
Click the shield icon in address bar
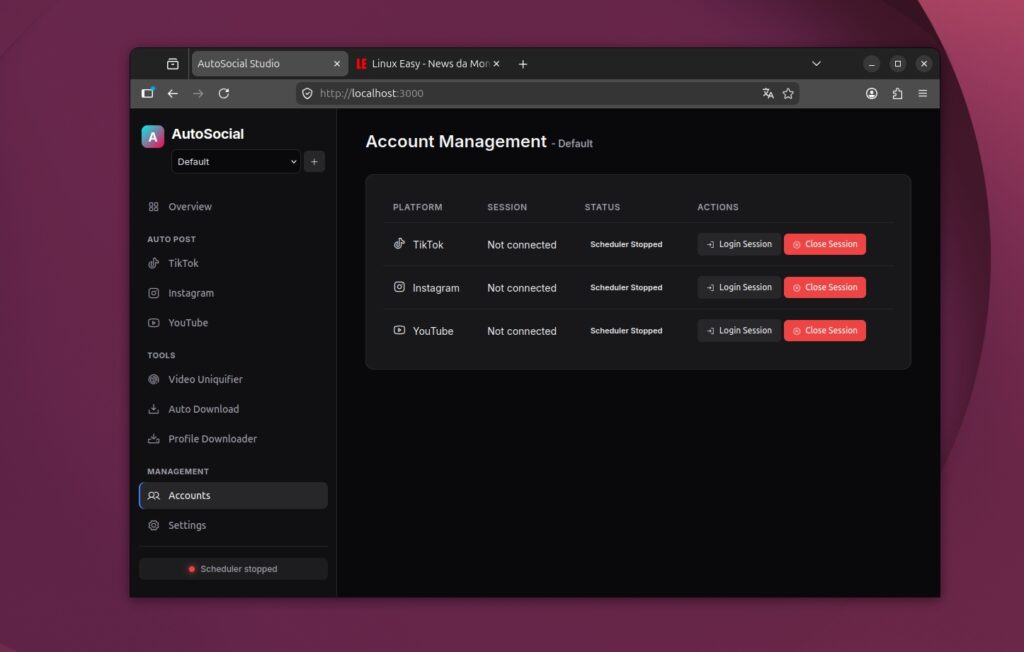coord(307,93)
